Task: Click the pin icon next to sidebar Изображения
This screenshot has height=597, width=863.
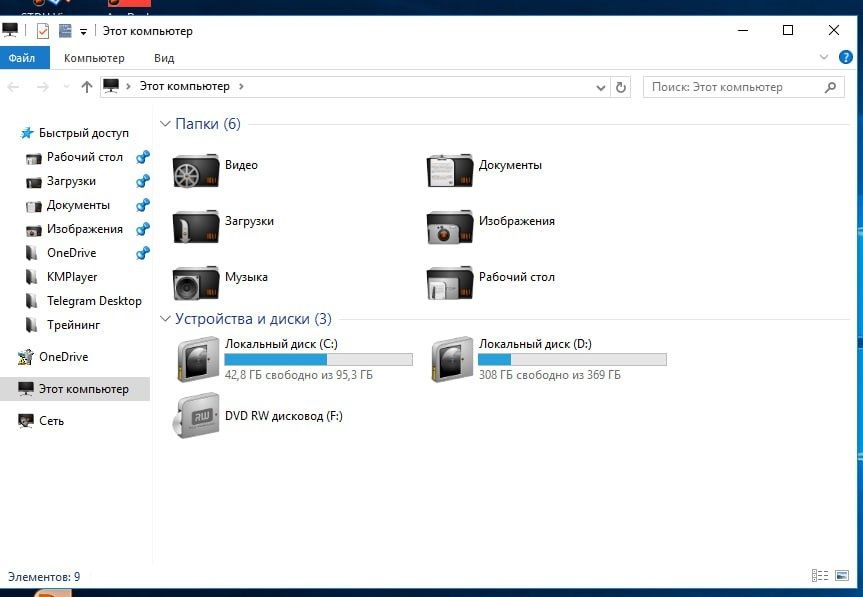Action: (143, 229)
